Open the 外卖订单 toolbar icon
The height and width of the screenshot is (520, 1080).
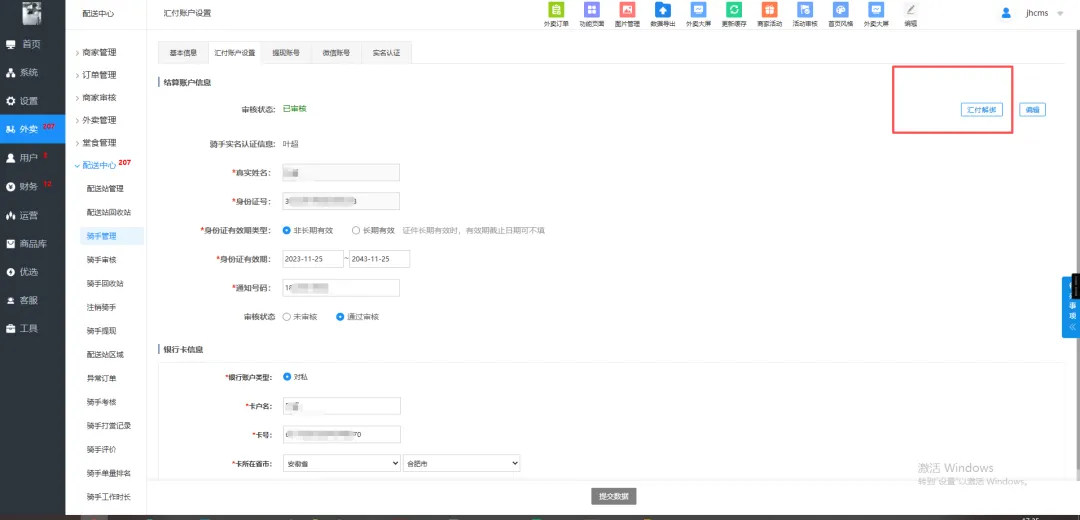[x=557, y=11]
